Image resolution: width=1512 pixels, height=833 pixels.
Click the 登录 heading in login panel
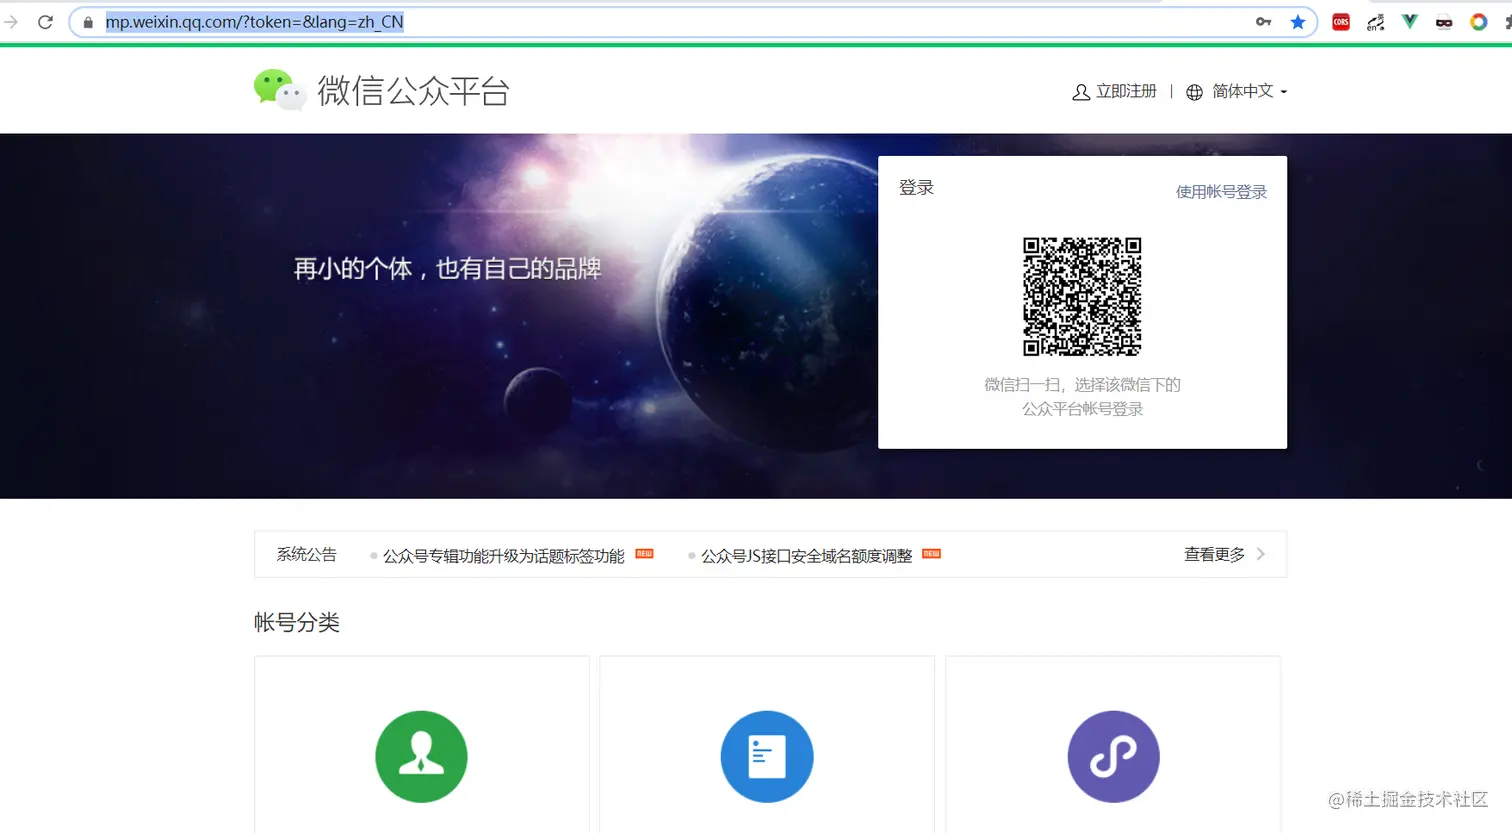click(916, 187)
